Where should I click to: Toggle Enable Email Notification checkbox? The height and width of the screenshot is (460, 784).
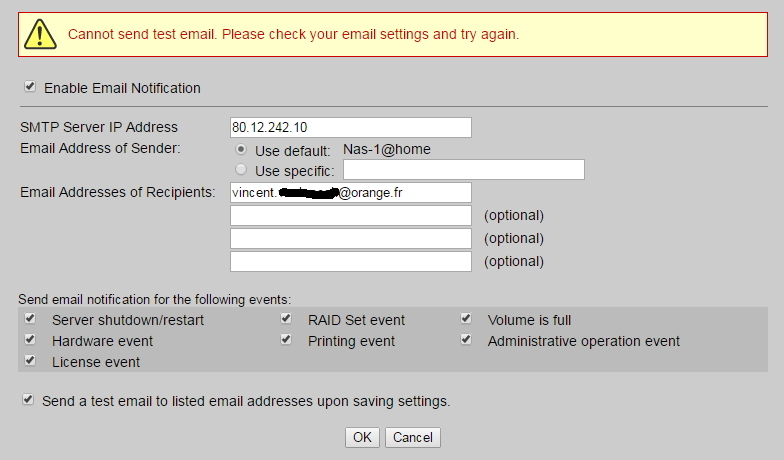point(30,87)
